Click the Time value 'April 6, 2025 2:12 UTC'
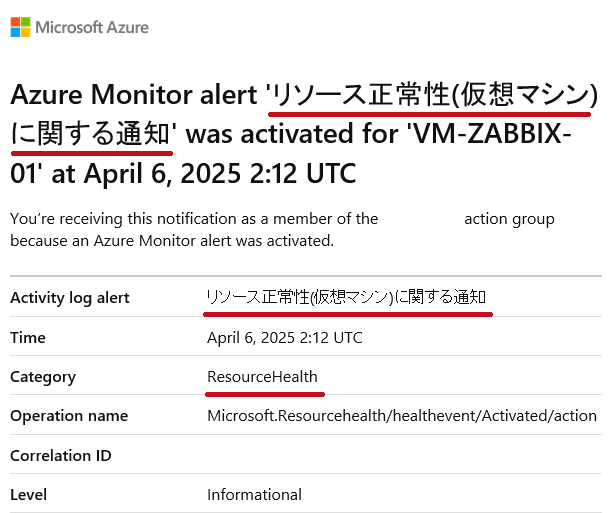 [x=285, y=337]
